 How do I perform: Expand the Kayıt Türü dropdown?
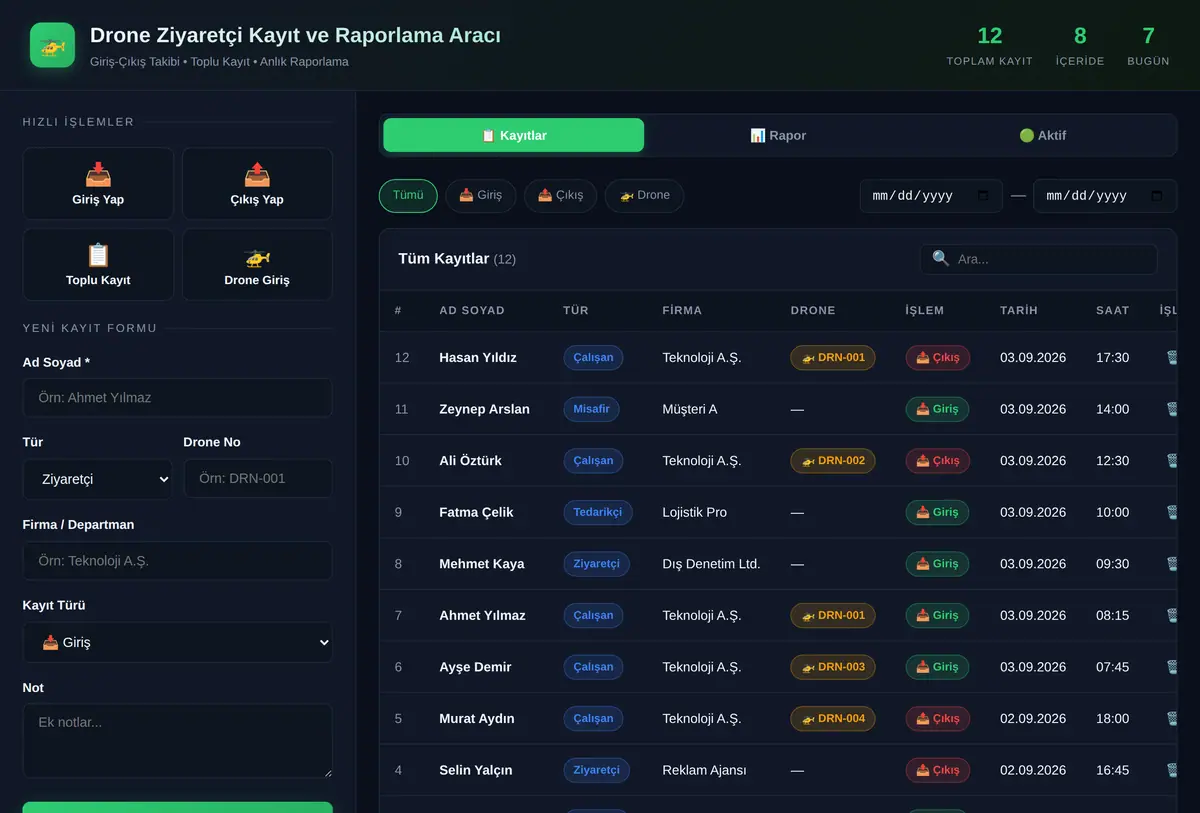177,643
